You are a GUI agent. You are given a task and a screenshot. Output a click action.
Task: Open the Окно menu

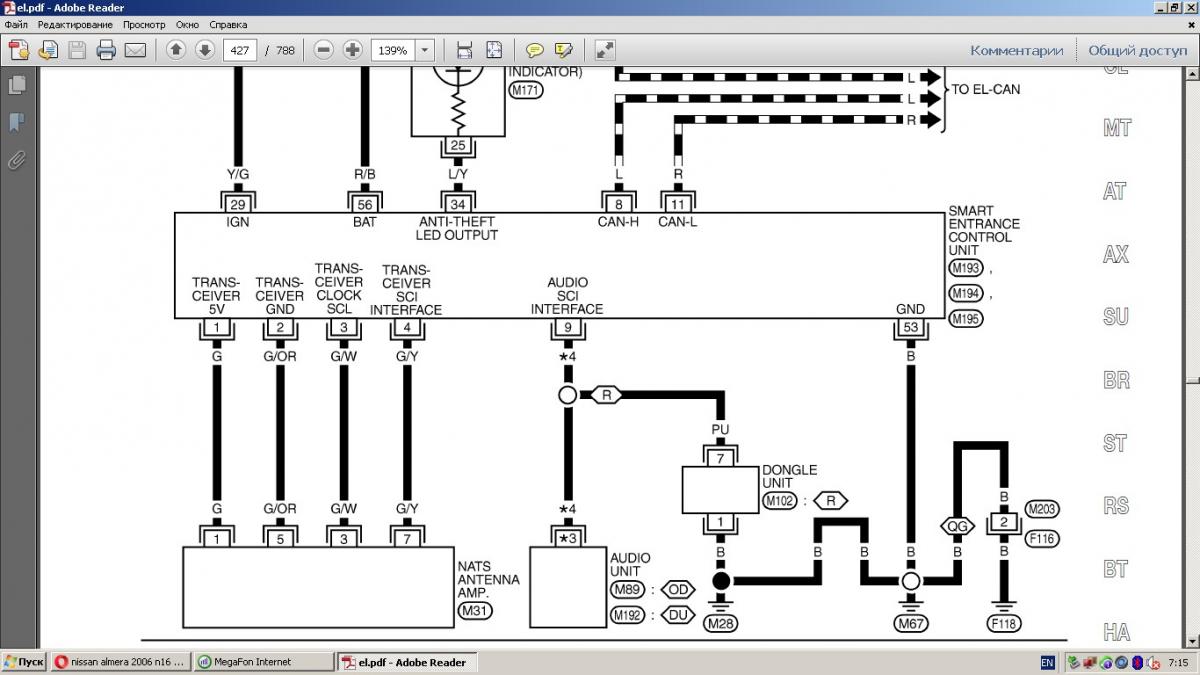tap(187, 23)
